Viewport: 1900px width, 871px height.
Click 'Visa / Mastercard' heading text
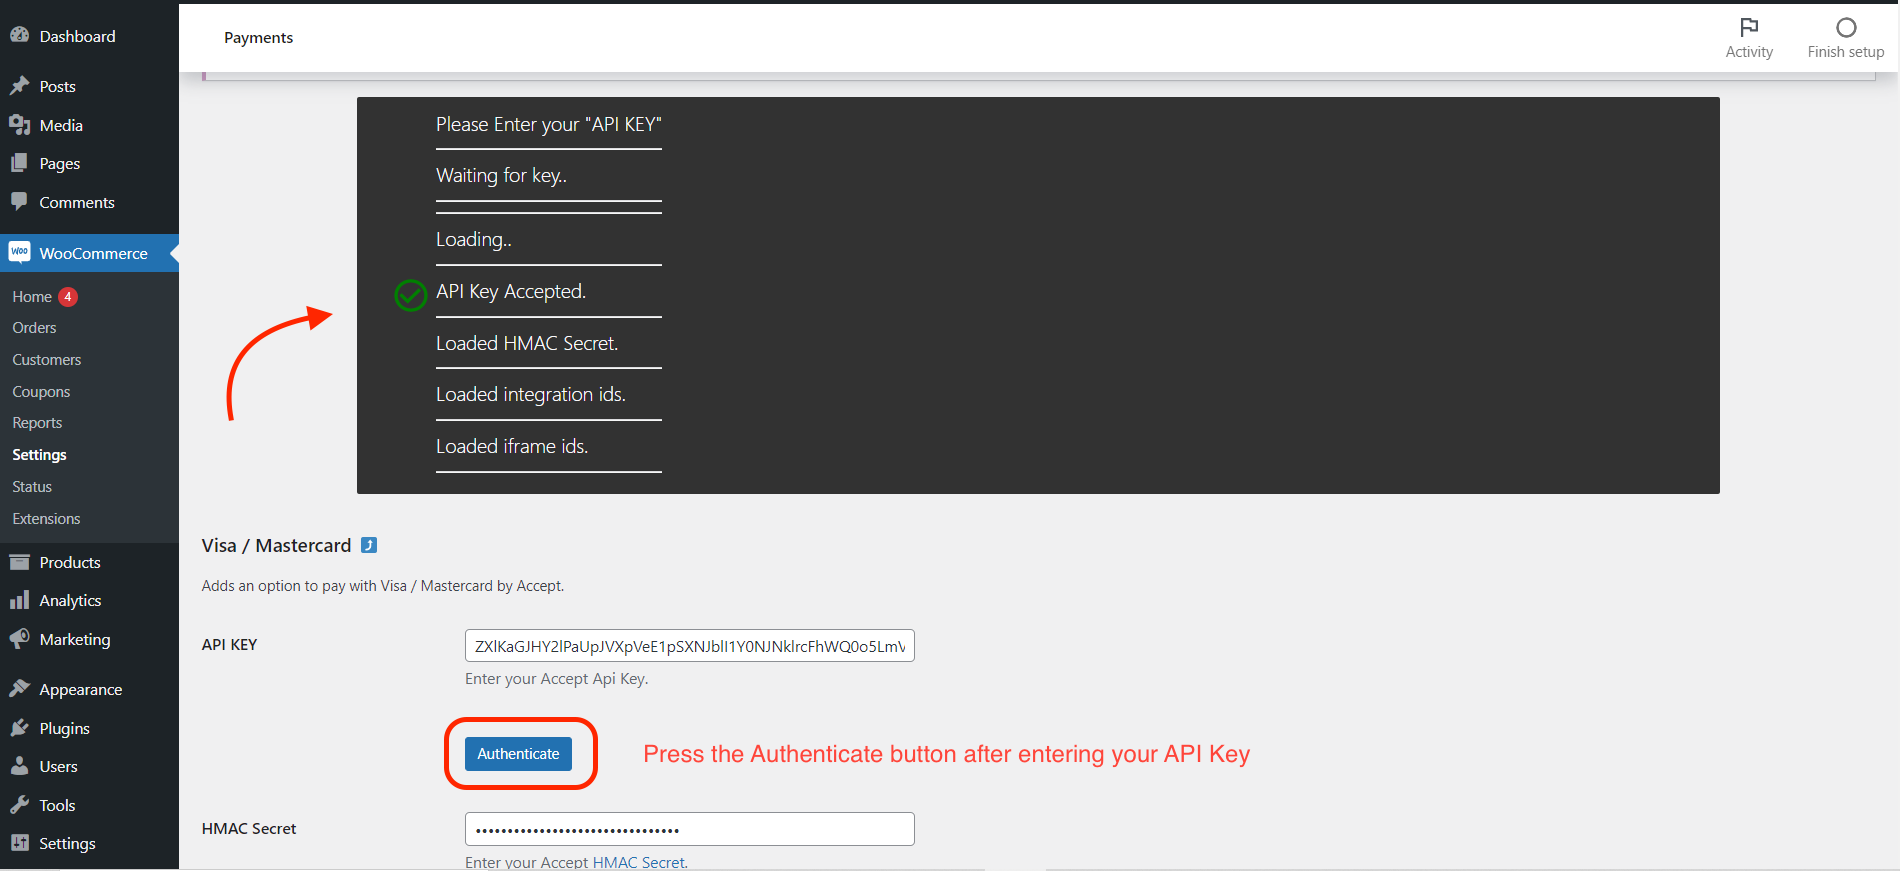(x=276, y=546)
